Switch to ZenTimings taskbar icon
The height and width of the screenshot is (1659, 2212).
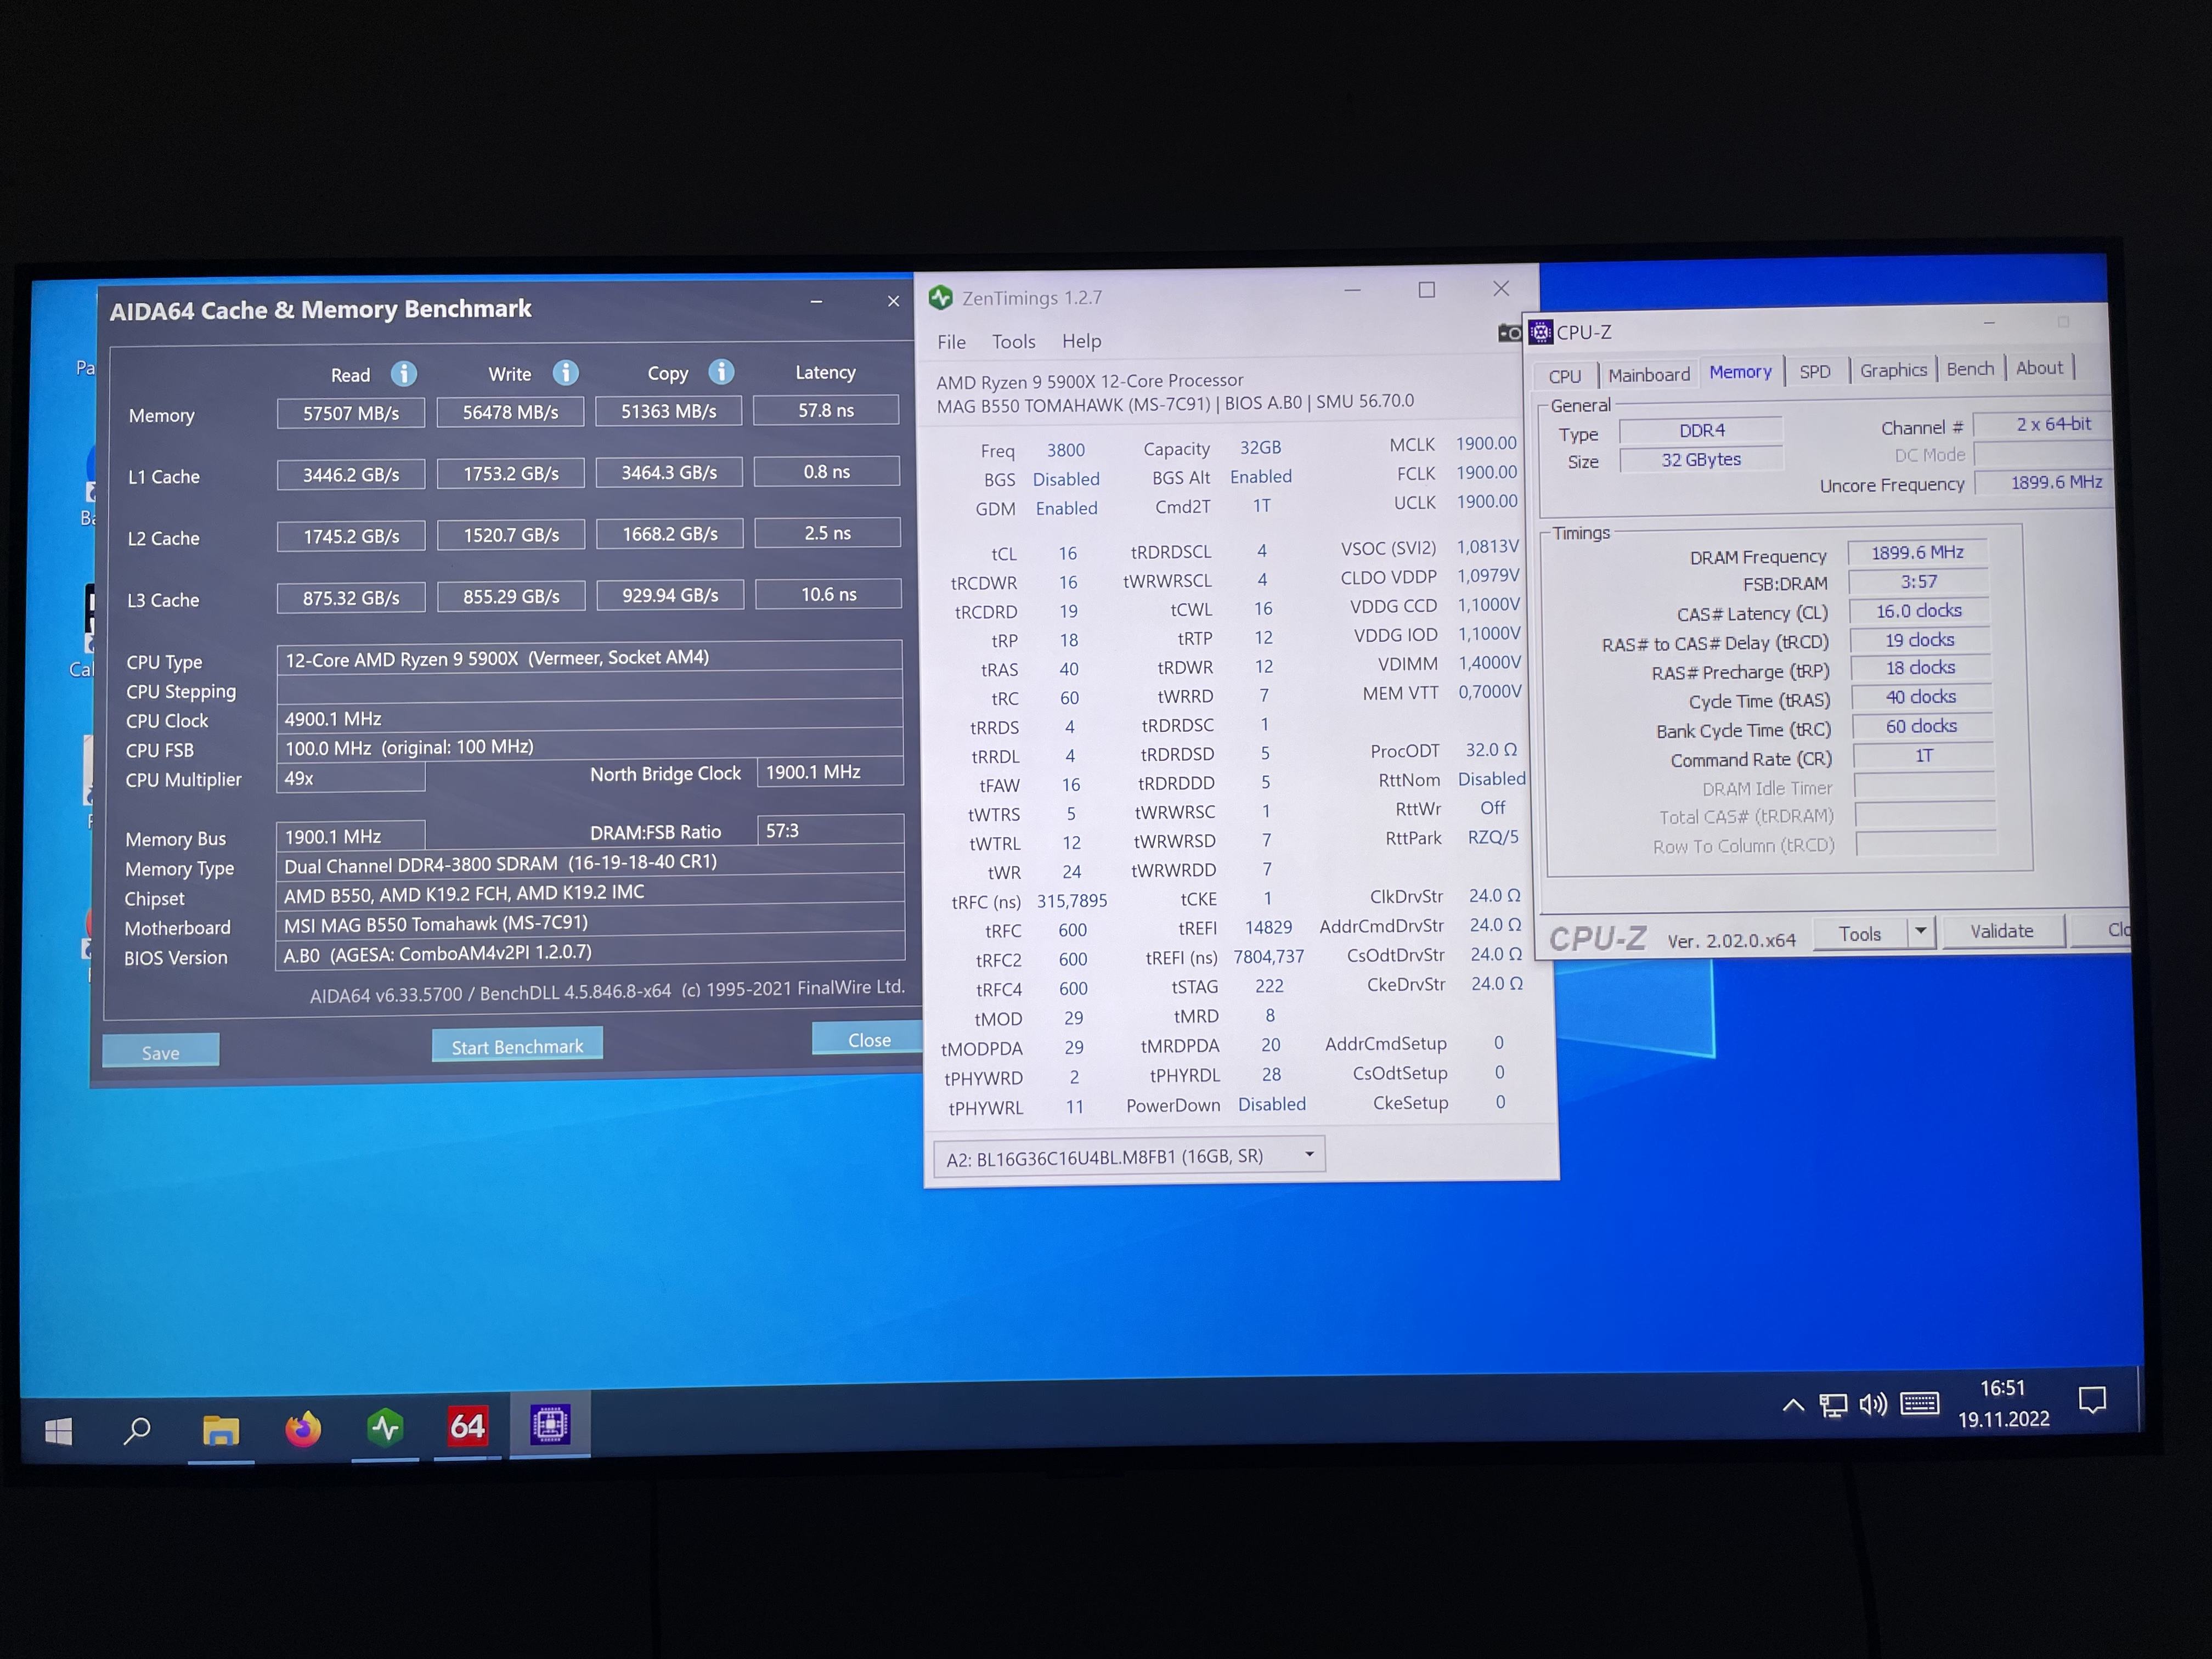[x=385, y=1427]
